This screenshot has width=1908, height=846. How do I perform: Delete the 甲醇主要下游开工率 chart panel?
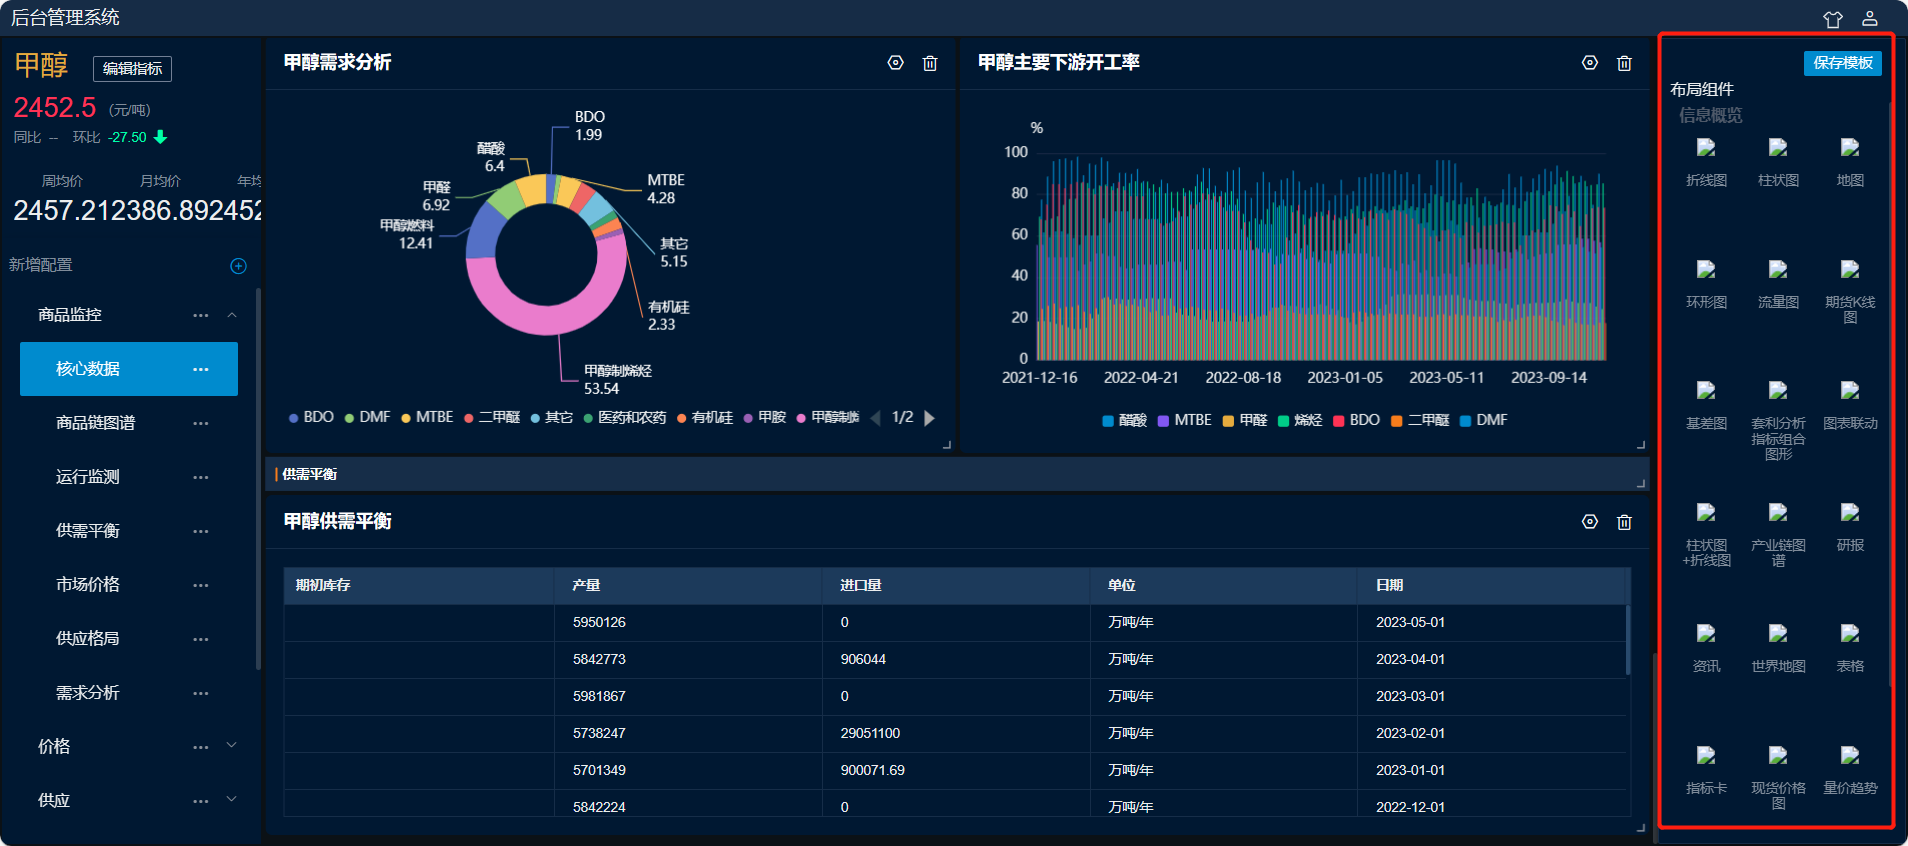[1624, 63]
